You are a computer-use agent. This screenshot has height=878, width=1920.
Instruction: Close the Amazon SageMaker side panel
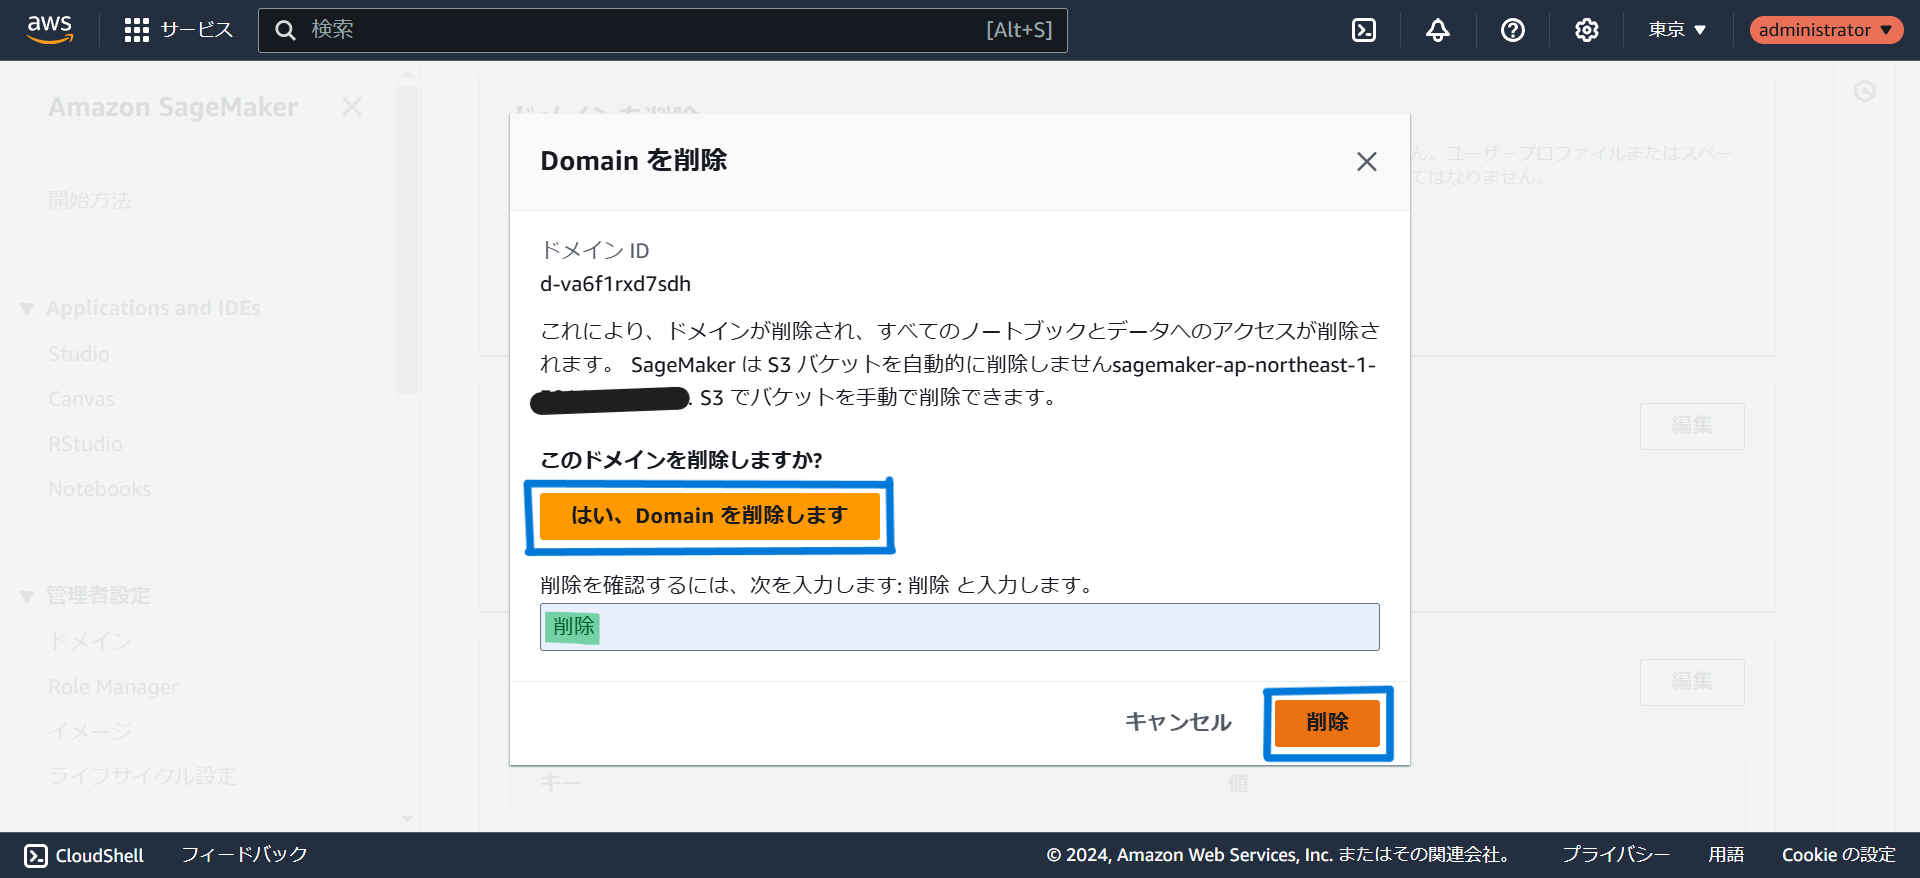pyautogui.click(x=351, y=107)
